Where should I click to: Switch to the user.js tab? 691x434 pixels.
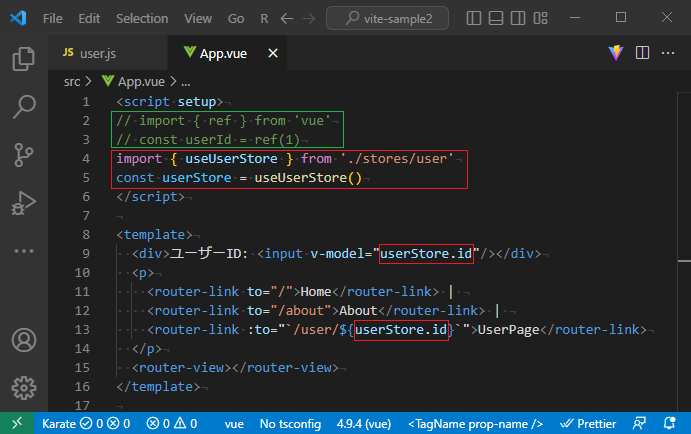coord(108,53)
